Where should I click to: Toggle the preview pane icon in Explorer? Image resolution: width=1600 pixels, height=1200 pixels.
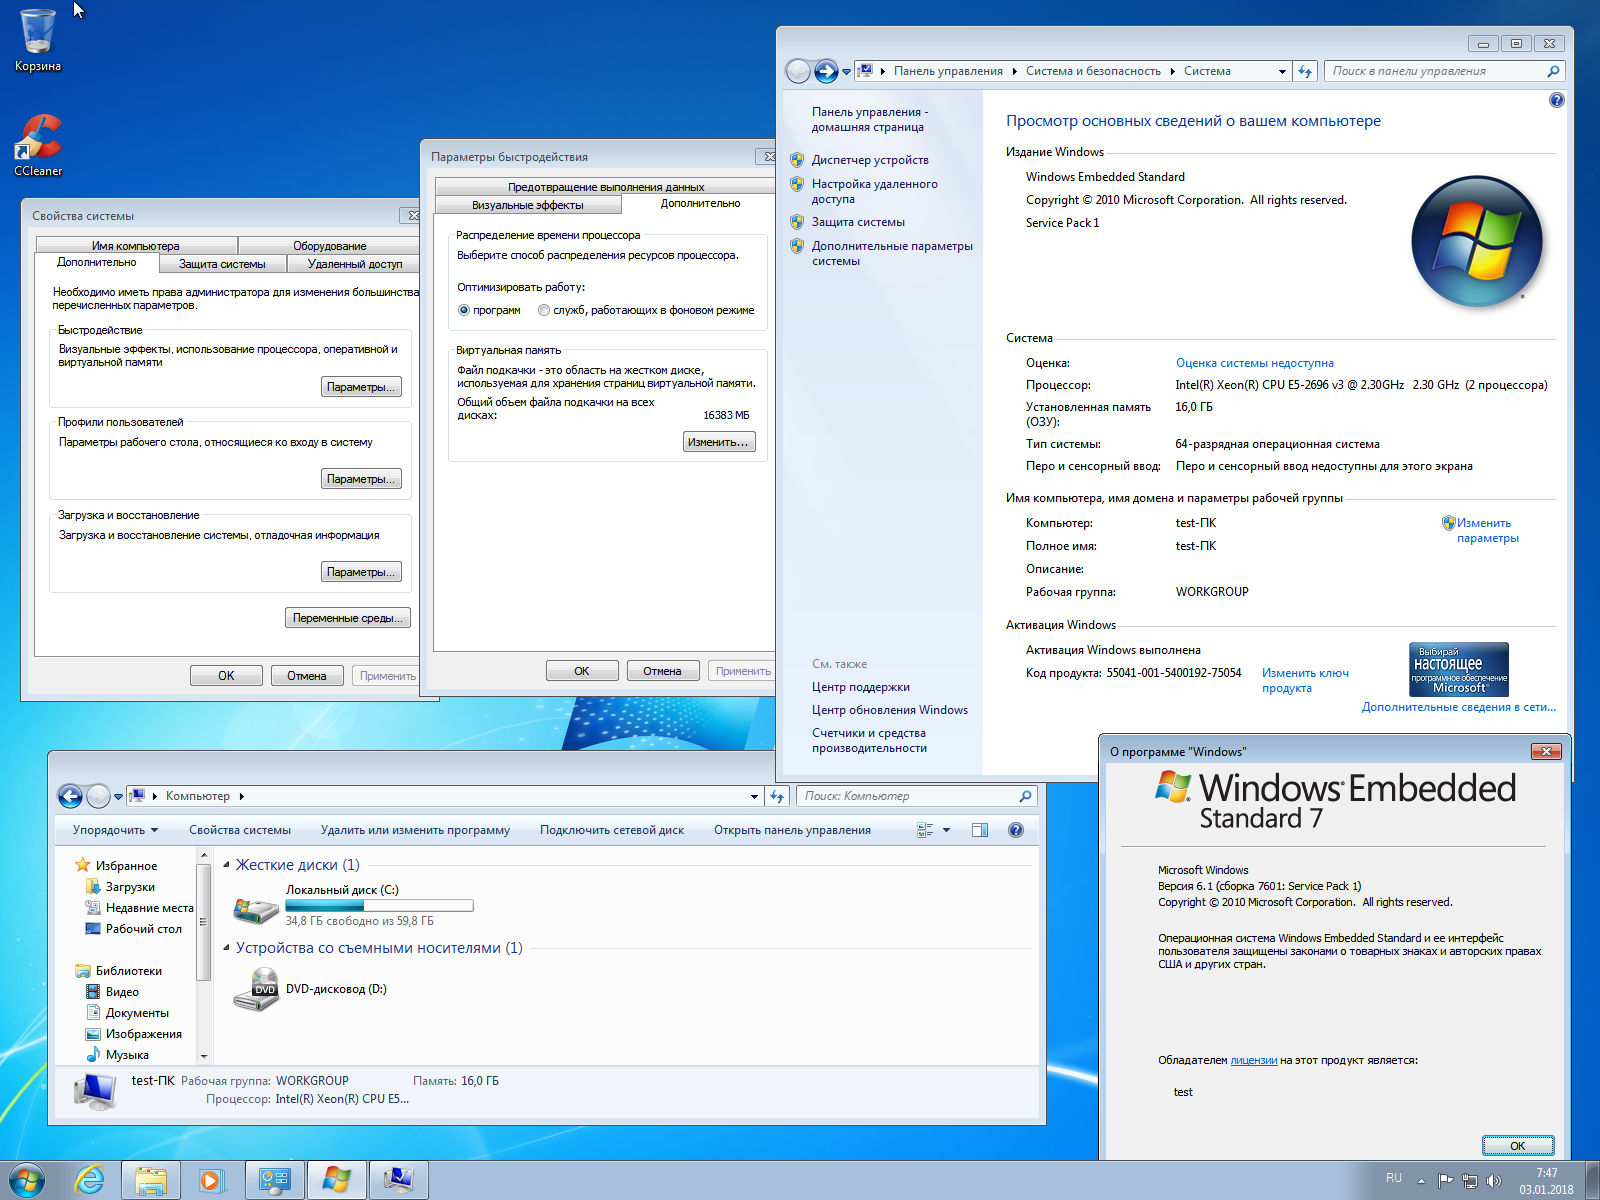click(x=980, y=830)
